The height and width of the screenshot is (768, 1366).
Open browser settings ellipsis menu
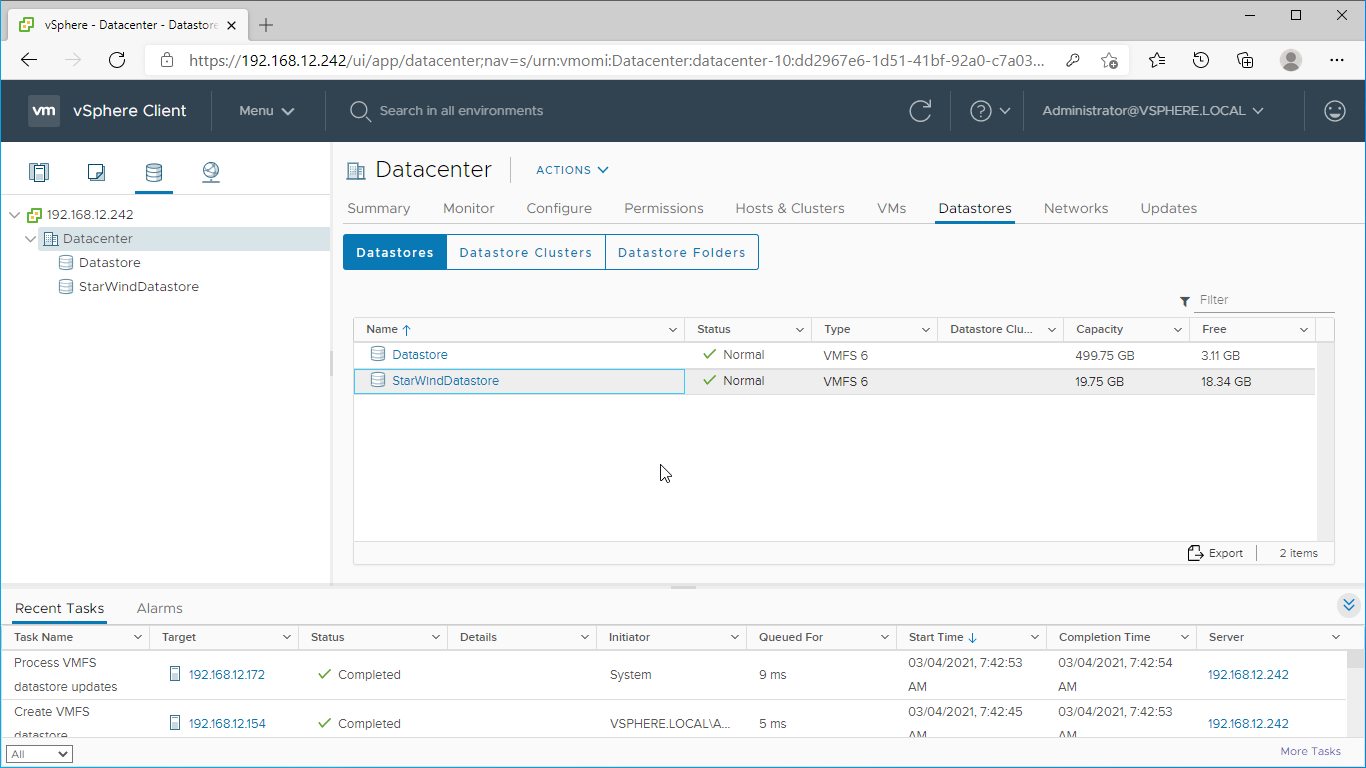(x=1337, y=60)
